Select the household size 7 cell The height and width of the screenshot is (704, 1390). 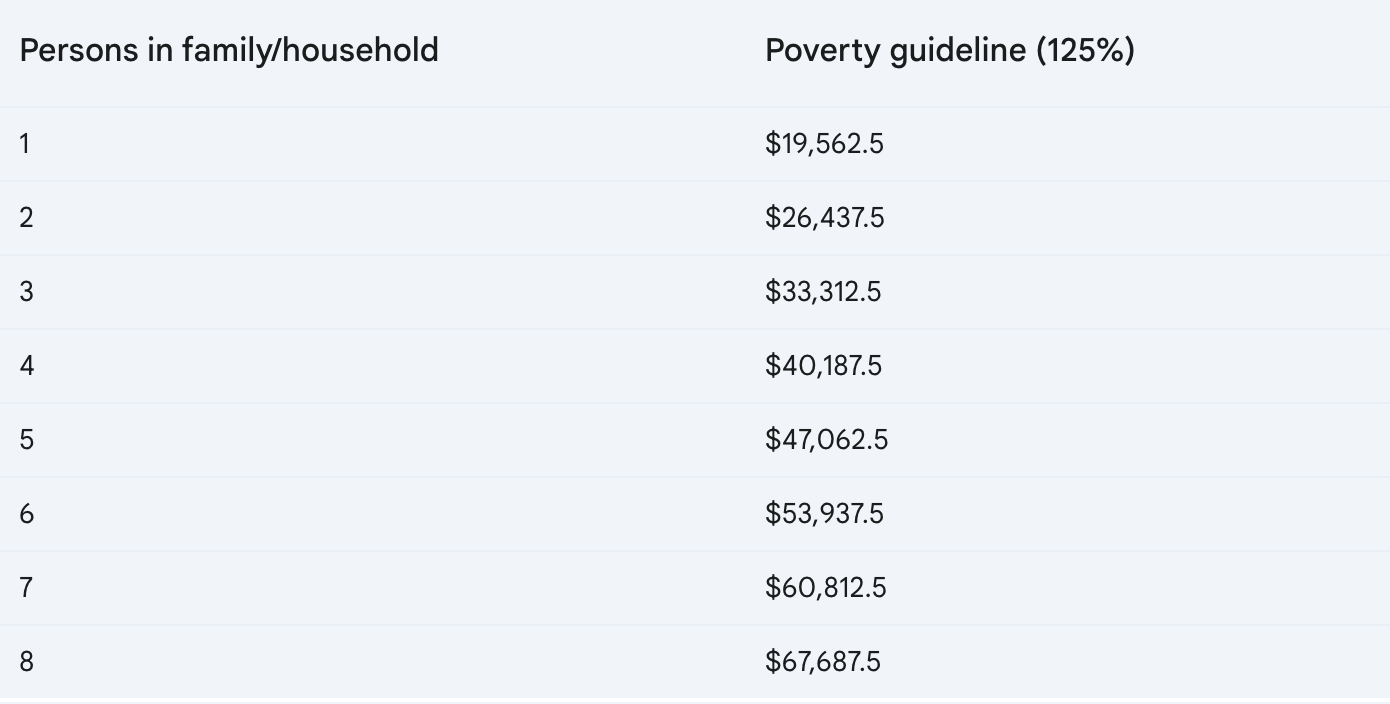[26, 588]
